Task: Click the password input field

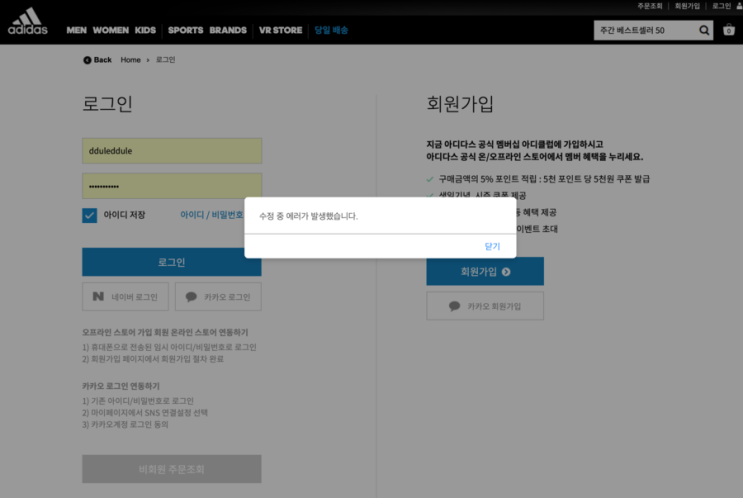Action: tap(172, 186)
